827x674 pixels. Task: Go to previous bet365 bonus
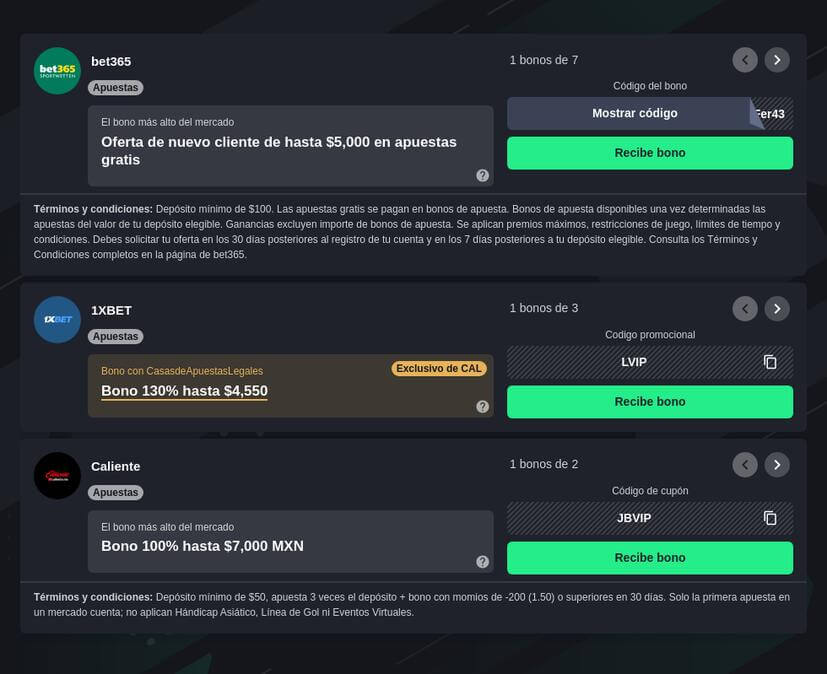coord(745,60)
